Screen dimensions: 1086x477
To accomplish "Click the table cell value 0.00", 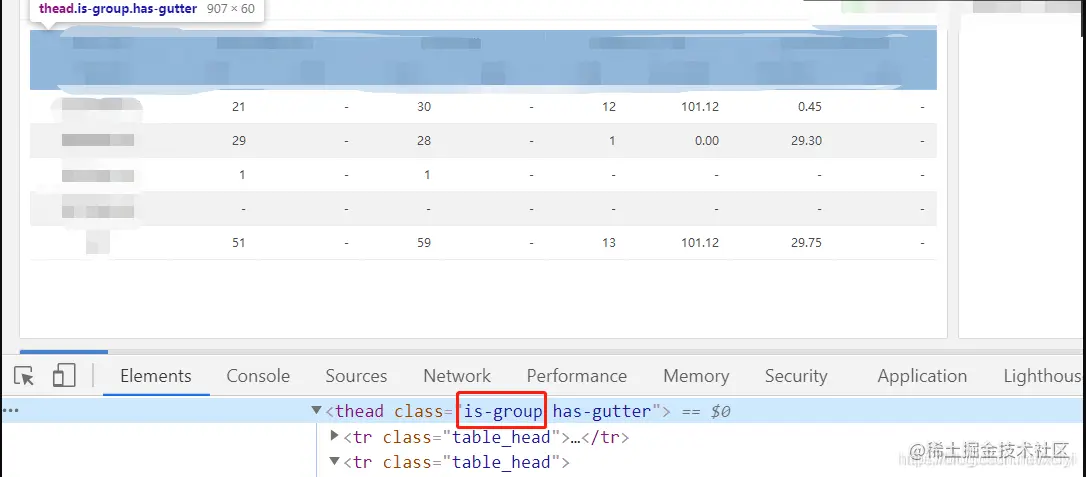I will 706,141.
